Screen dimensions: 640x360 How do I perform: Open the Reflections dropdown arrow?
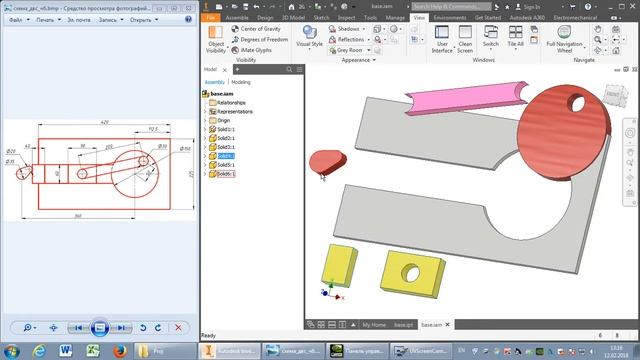coord(368,40)
